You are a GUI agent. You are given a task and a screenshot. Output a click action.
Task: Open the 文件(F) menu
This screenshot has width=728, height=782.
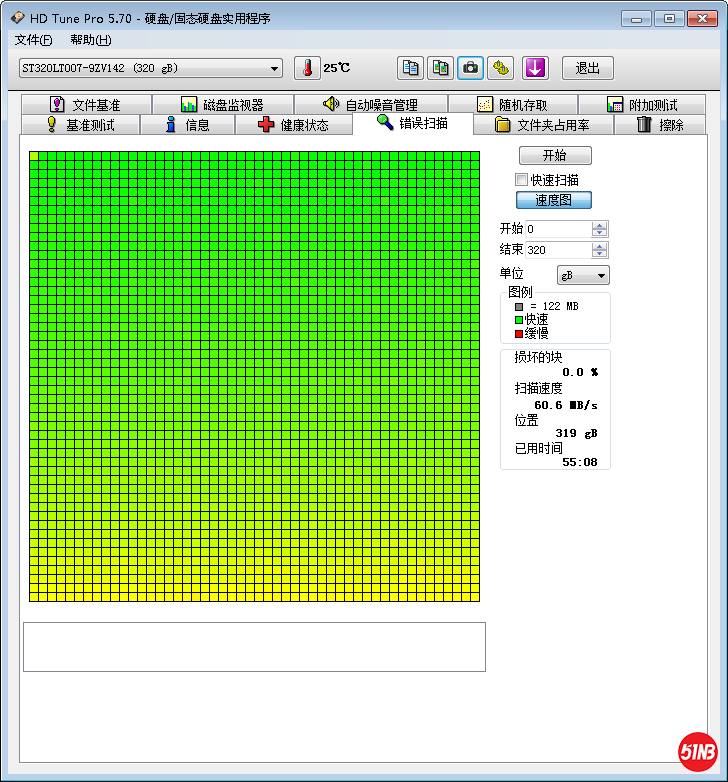(33, 40)
